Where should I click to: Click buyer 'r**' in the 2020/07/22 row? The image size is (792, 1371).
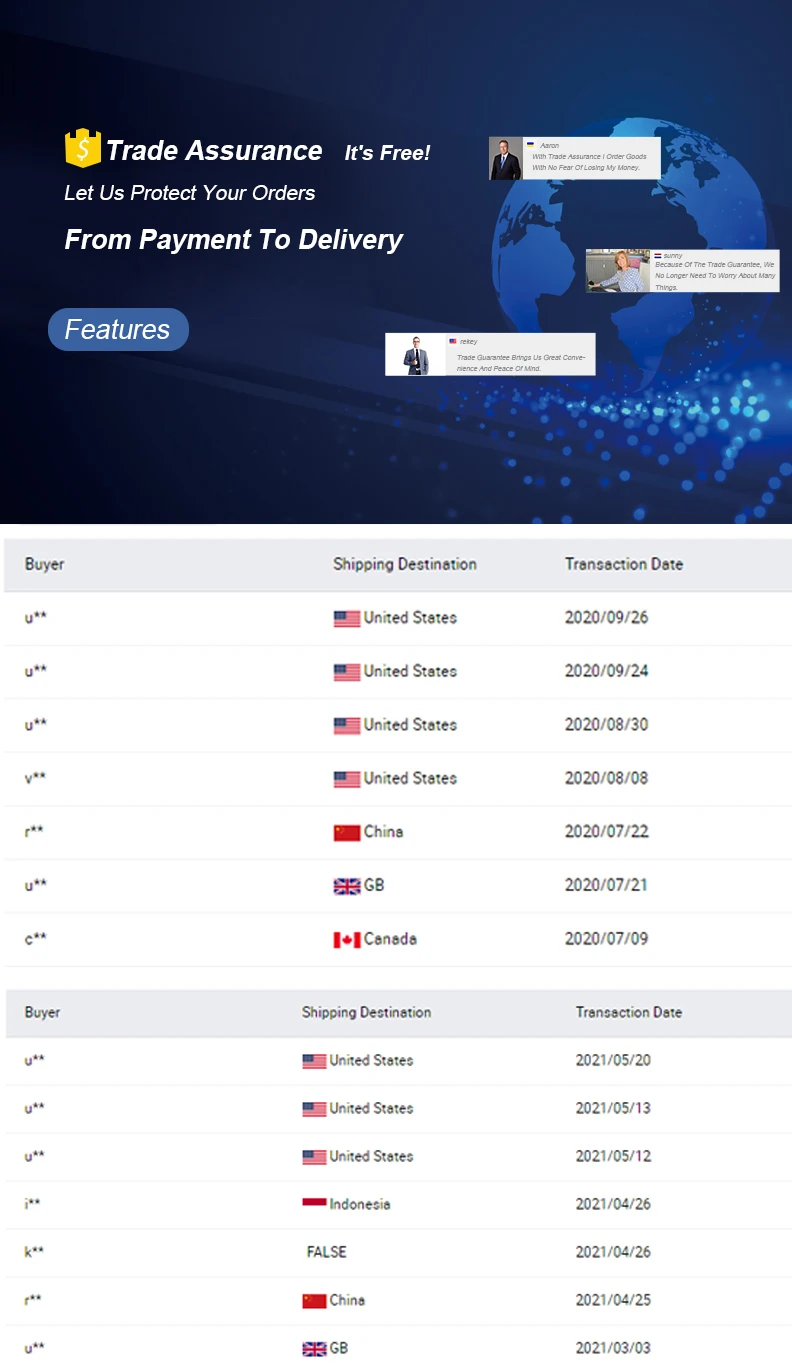(35, 831)
